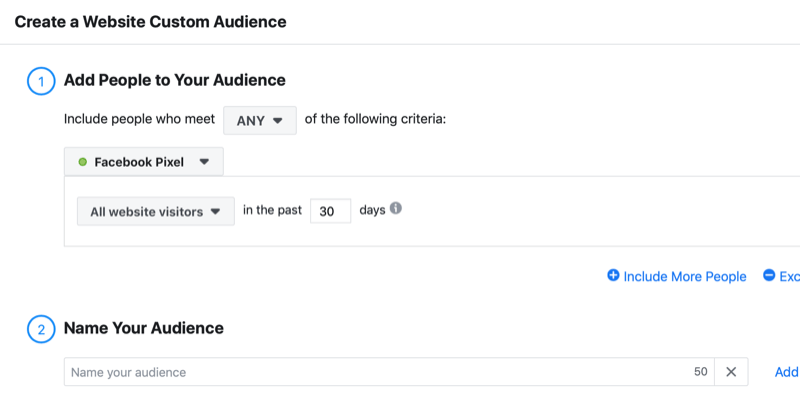The width and height of the screenshot is (800, 418).
Task: Click the Include More People link
Action: coord(684,276)
